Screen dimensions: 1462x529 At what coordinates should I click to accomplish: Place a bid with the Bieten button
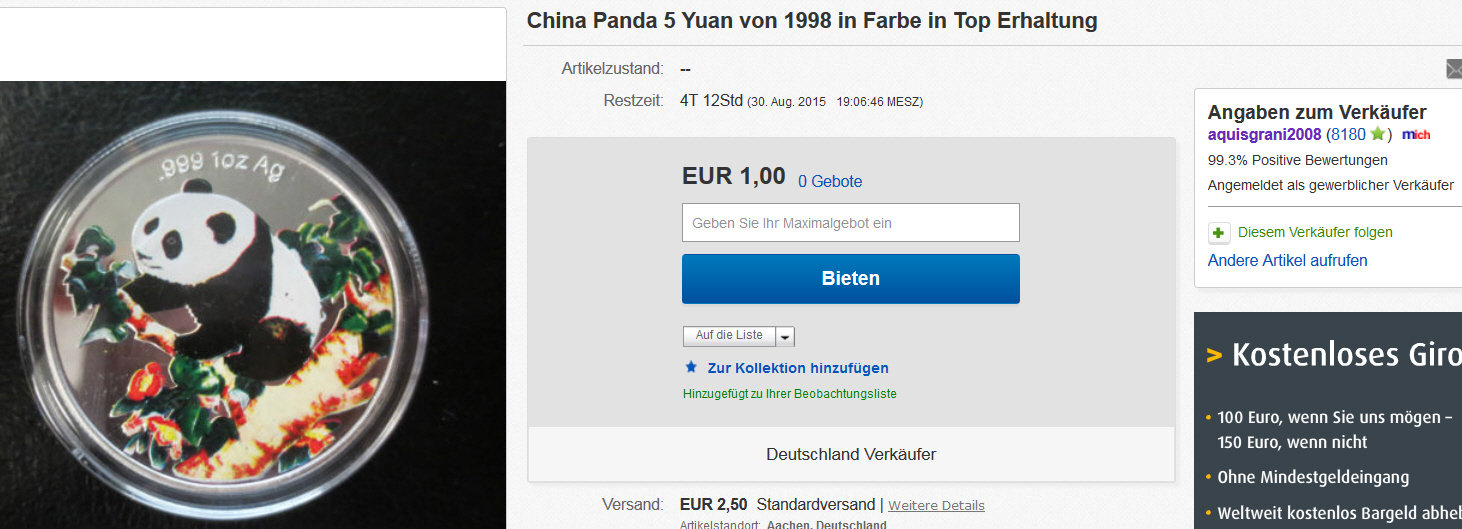[851, 279]
